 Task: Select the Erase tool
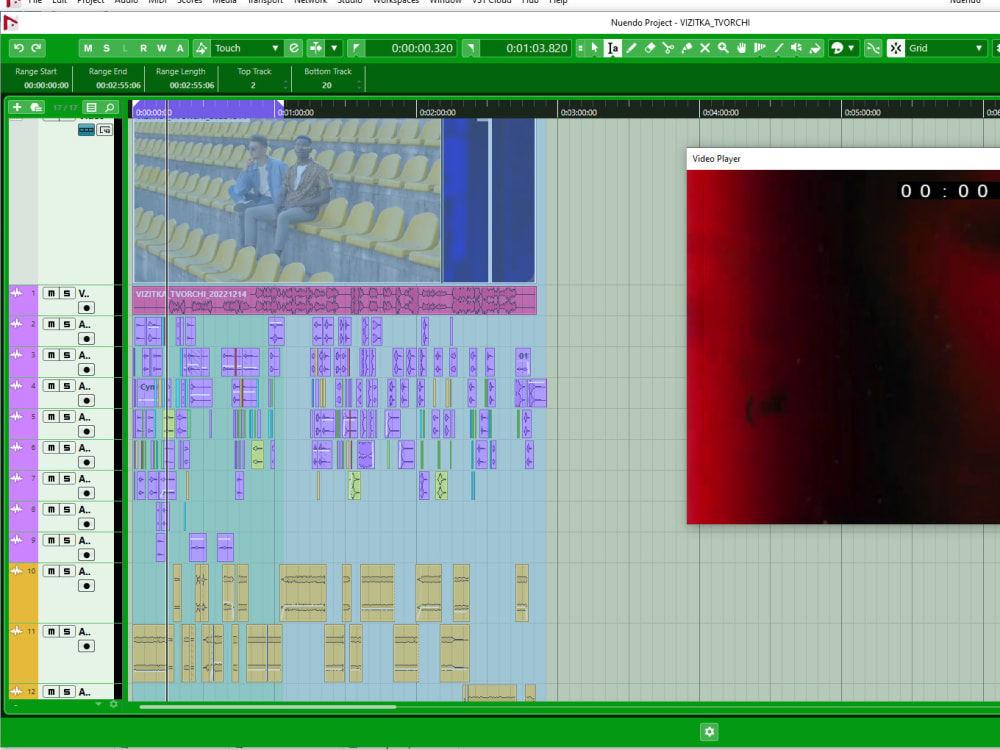coord(649,48)
